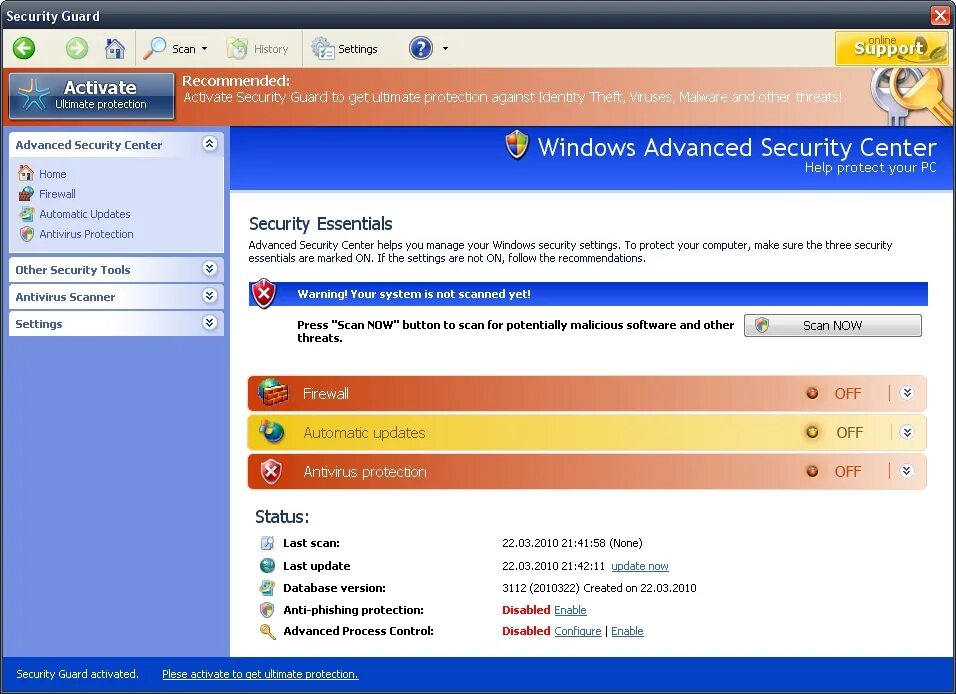Click the Advanced Process Control key icon
956x694 pixels.
coord(267,631)
